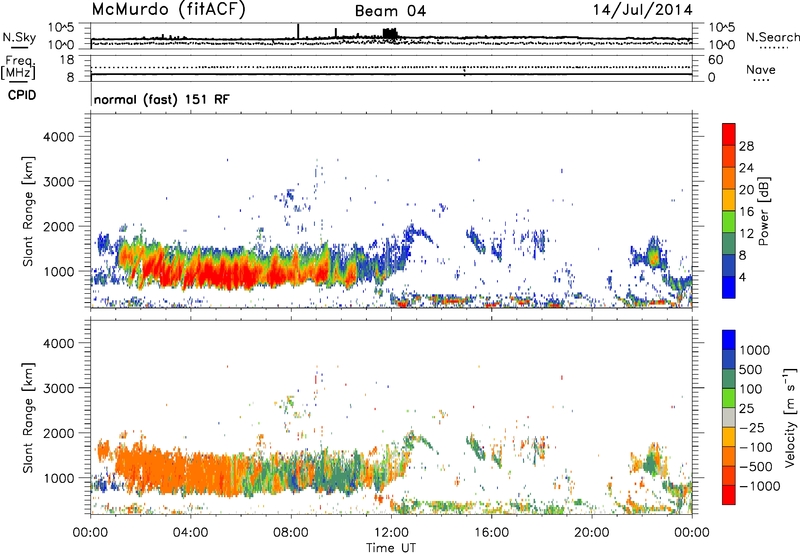The height and width of the screenshot is (554, 800).
Task: Click the '-1000' label on the velocity scale
Action: pyautogui.click(x=760, y=486)
